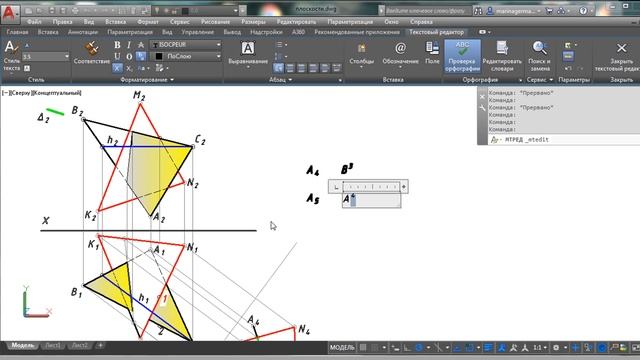
Task: Toggle Проверка орфографии spell check
Action: [x=462, y=56]
